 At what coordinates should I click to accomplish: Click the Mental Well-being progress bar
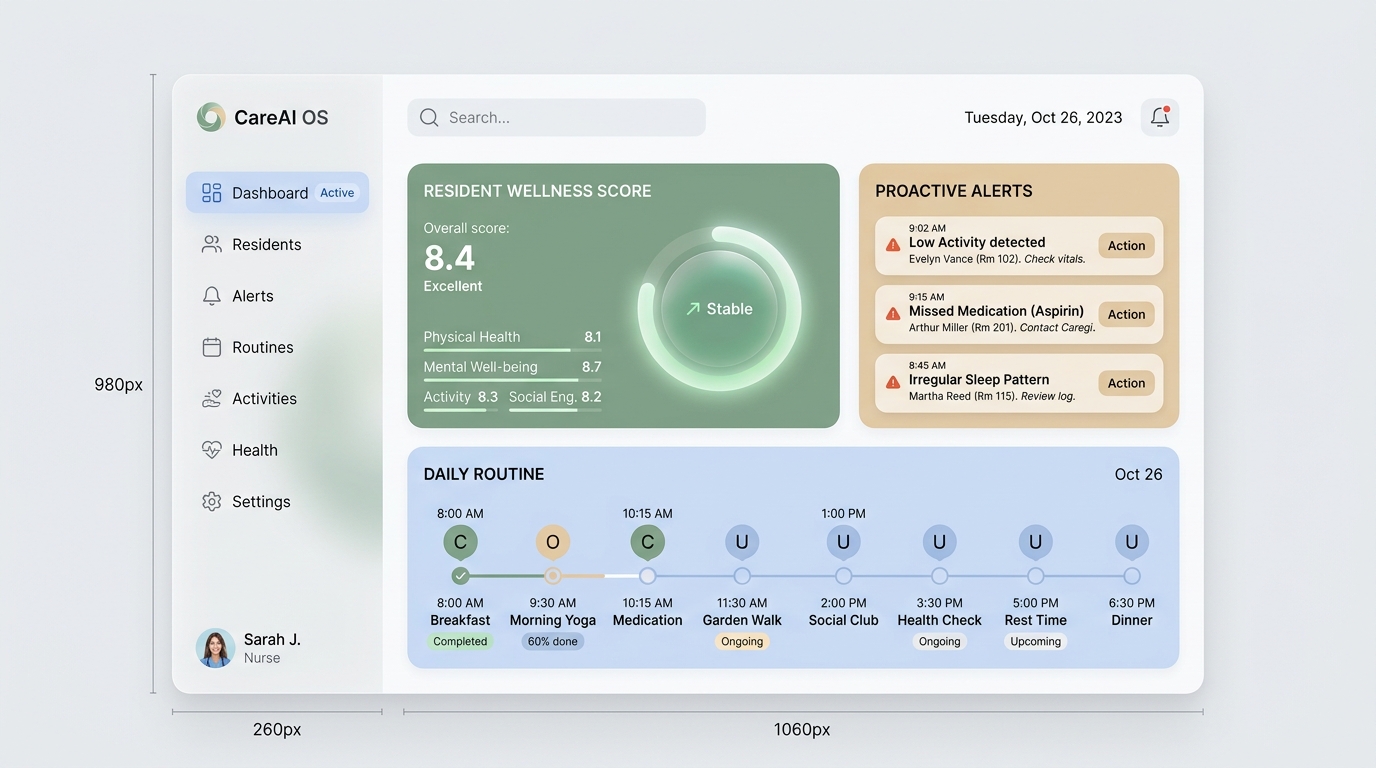512,380
